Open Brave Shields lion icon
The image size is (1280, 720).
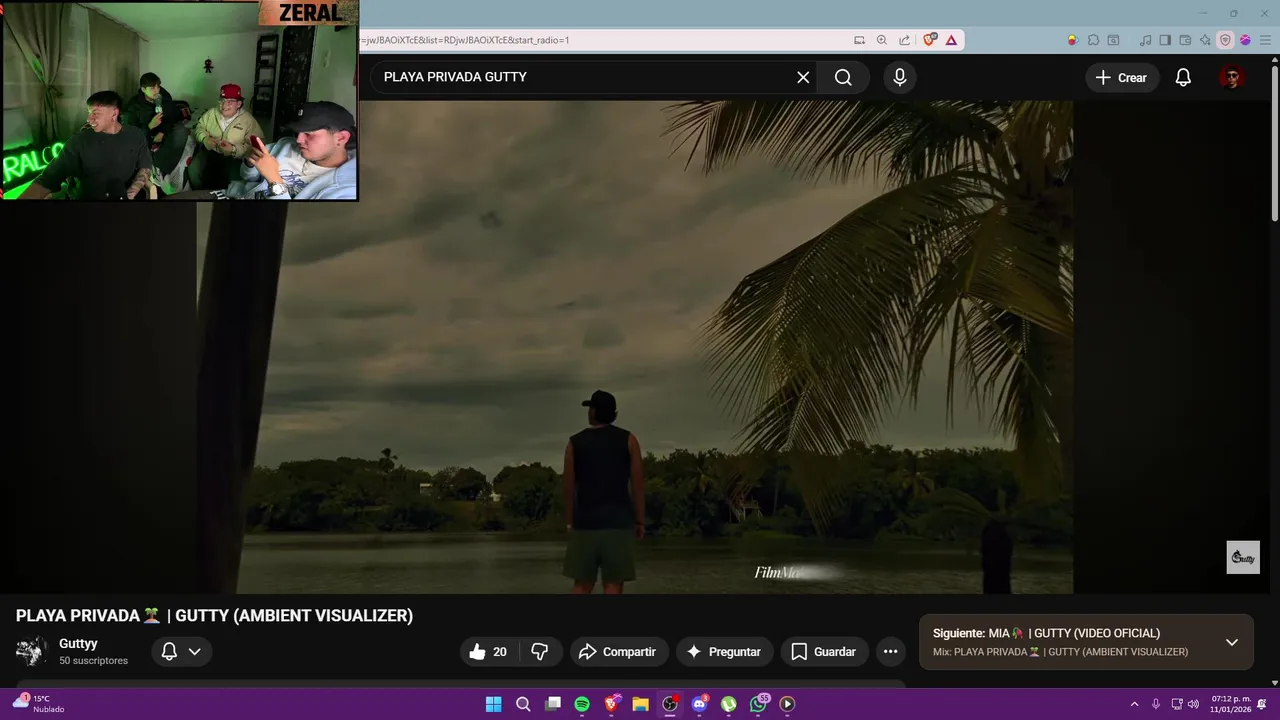click(x=930, y=40)
